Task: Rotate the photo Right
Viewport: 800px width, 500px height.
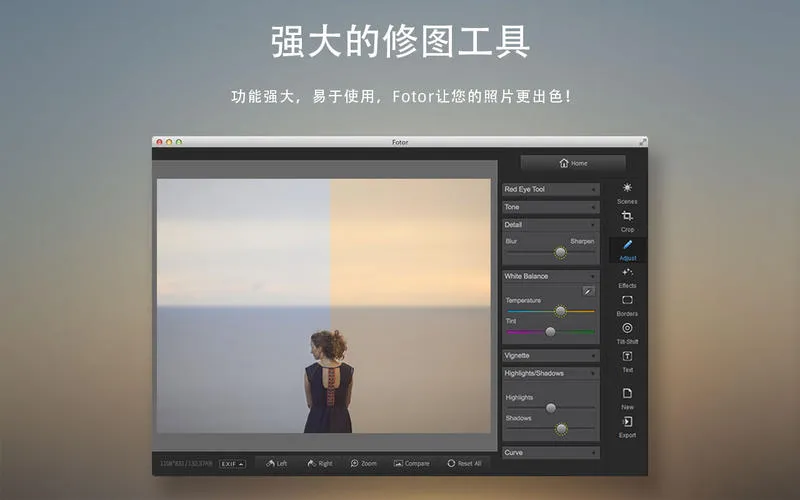Action: pos(319,463)
